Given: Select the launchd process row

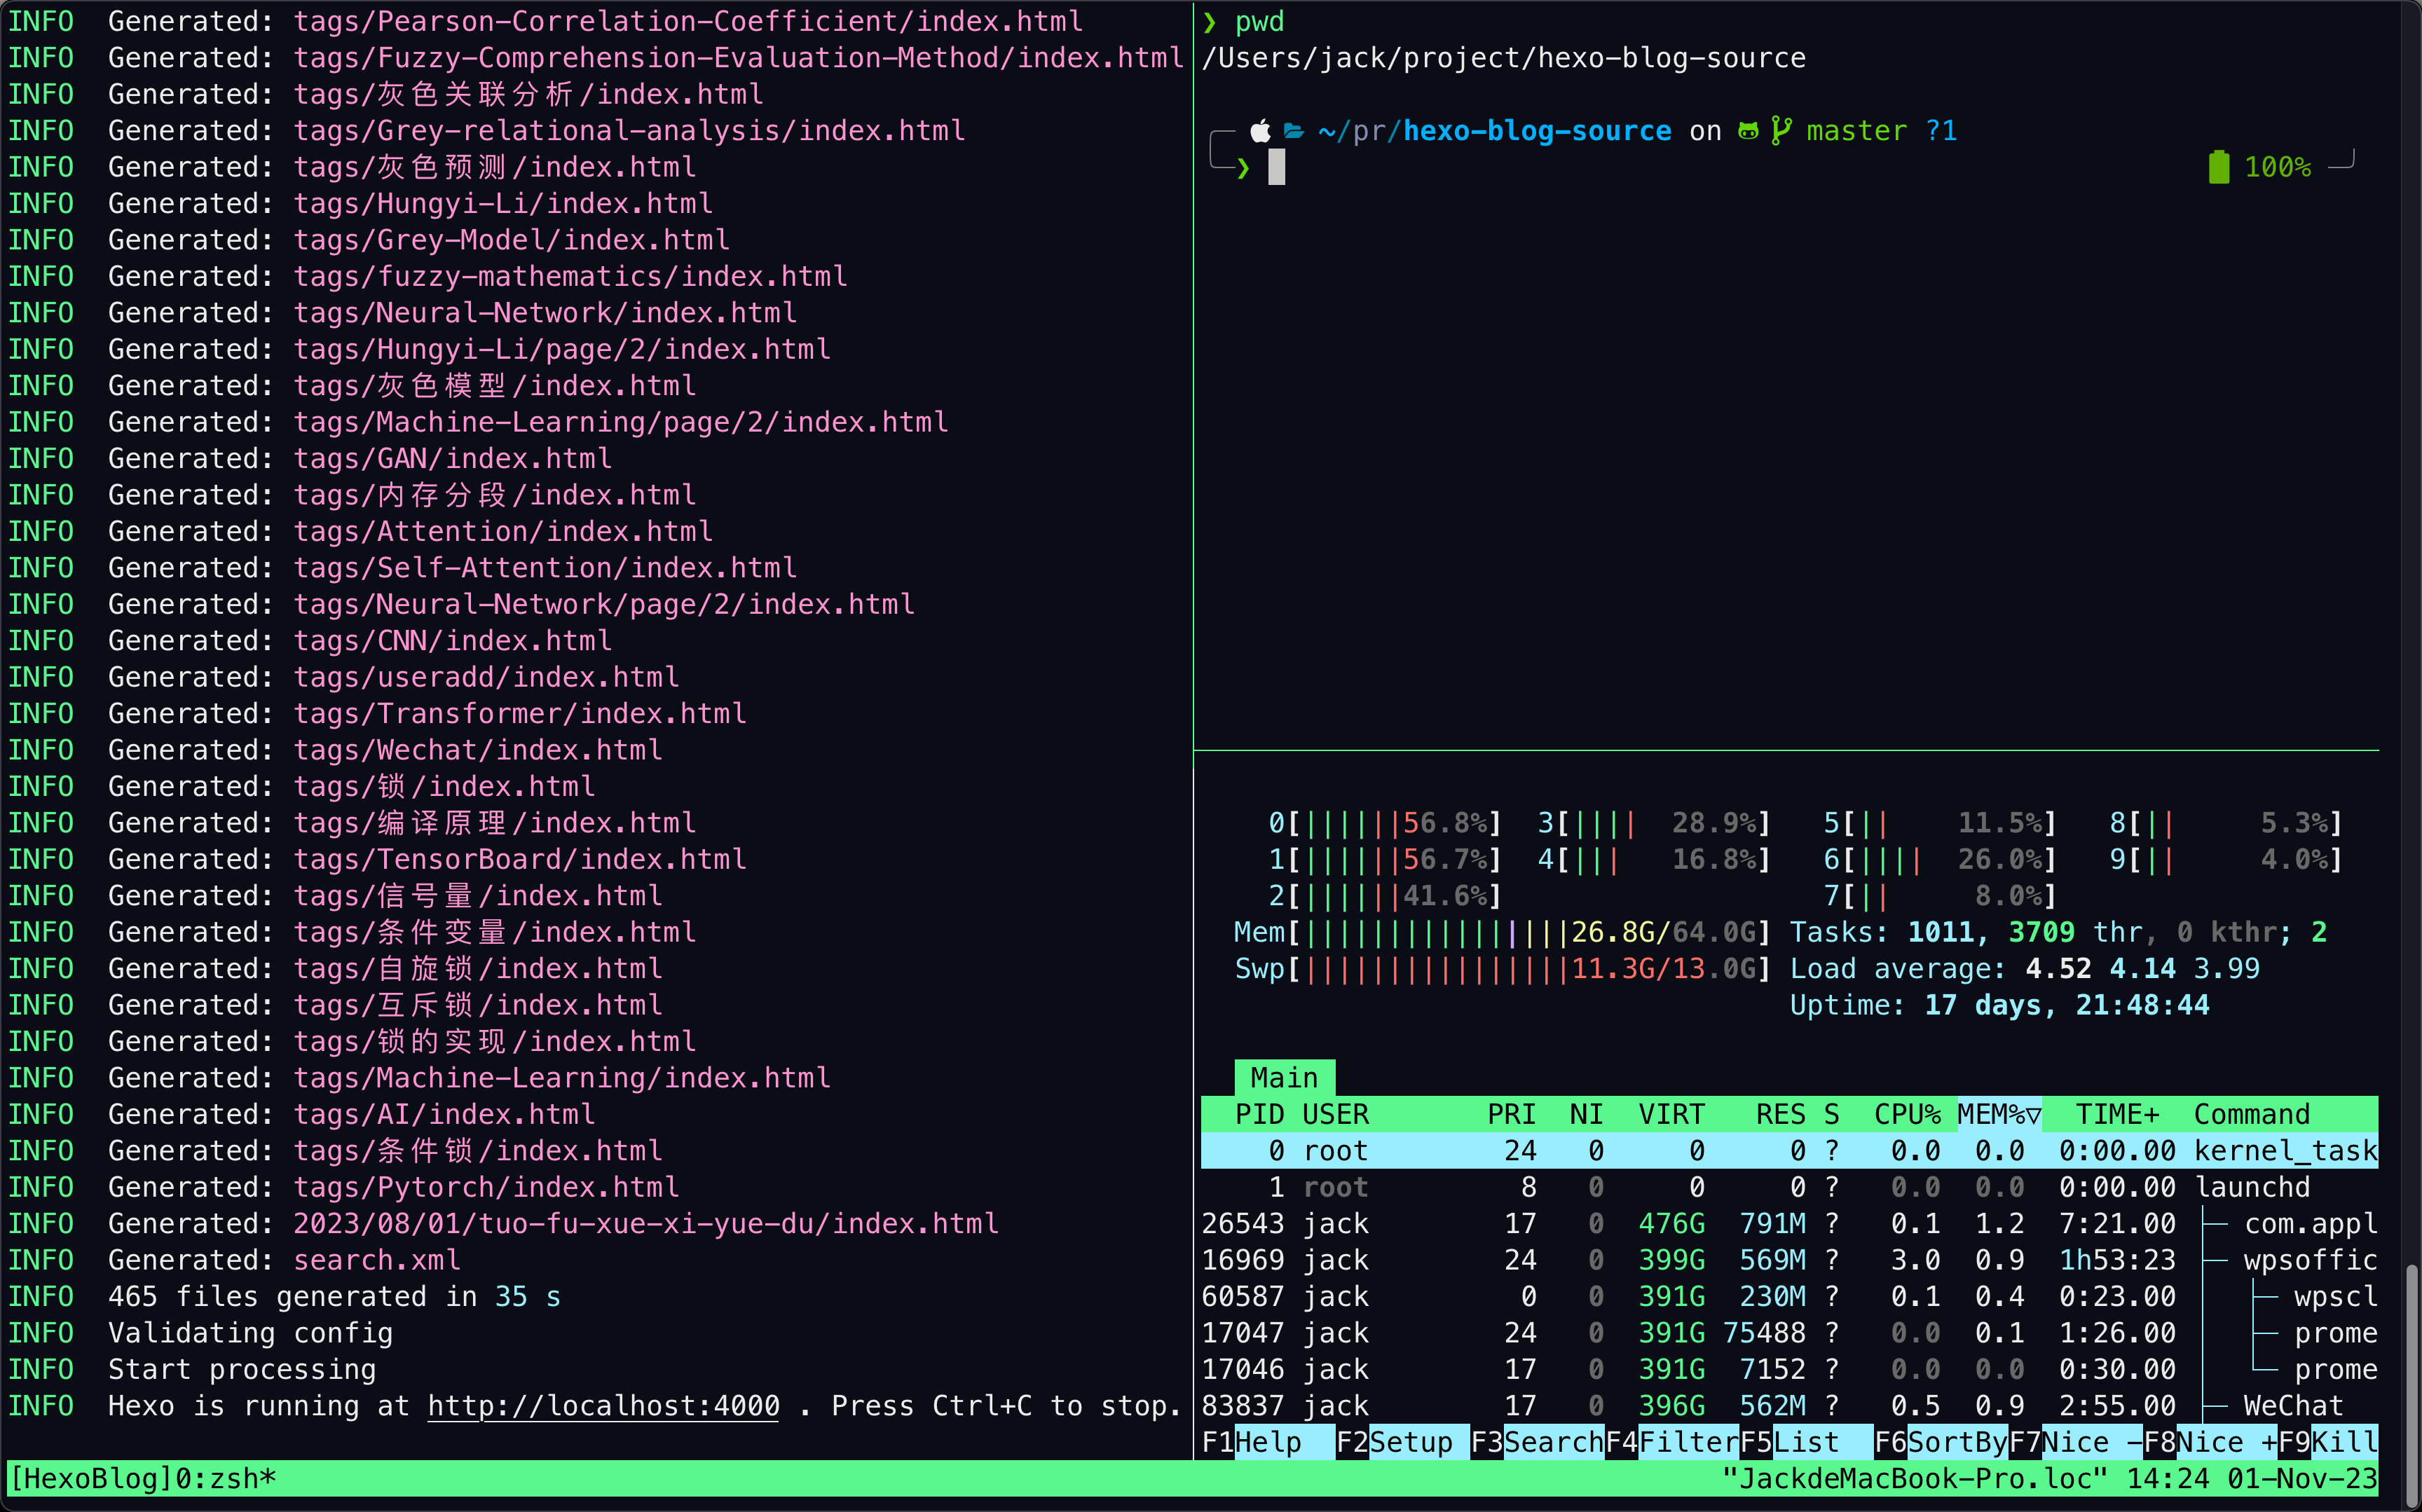Looking at the screenshot, I should [x=1790, y=1187].
